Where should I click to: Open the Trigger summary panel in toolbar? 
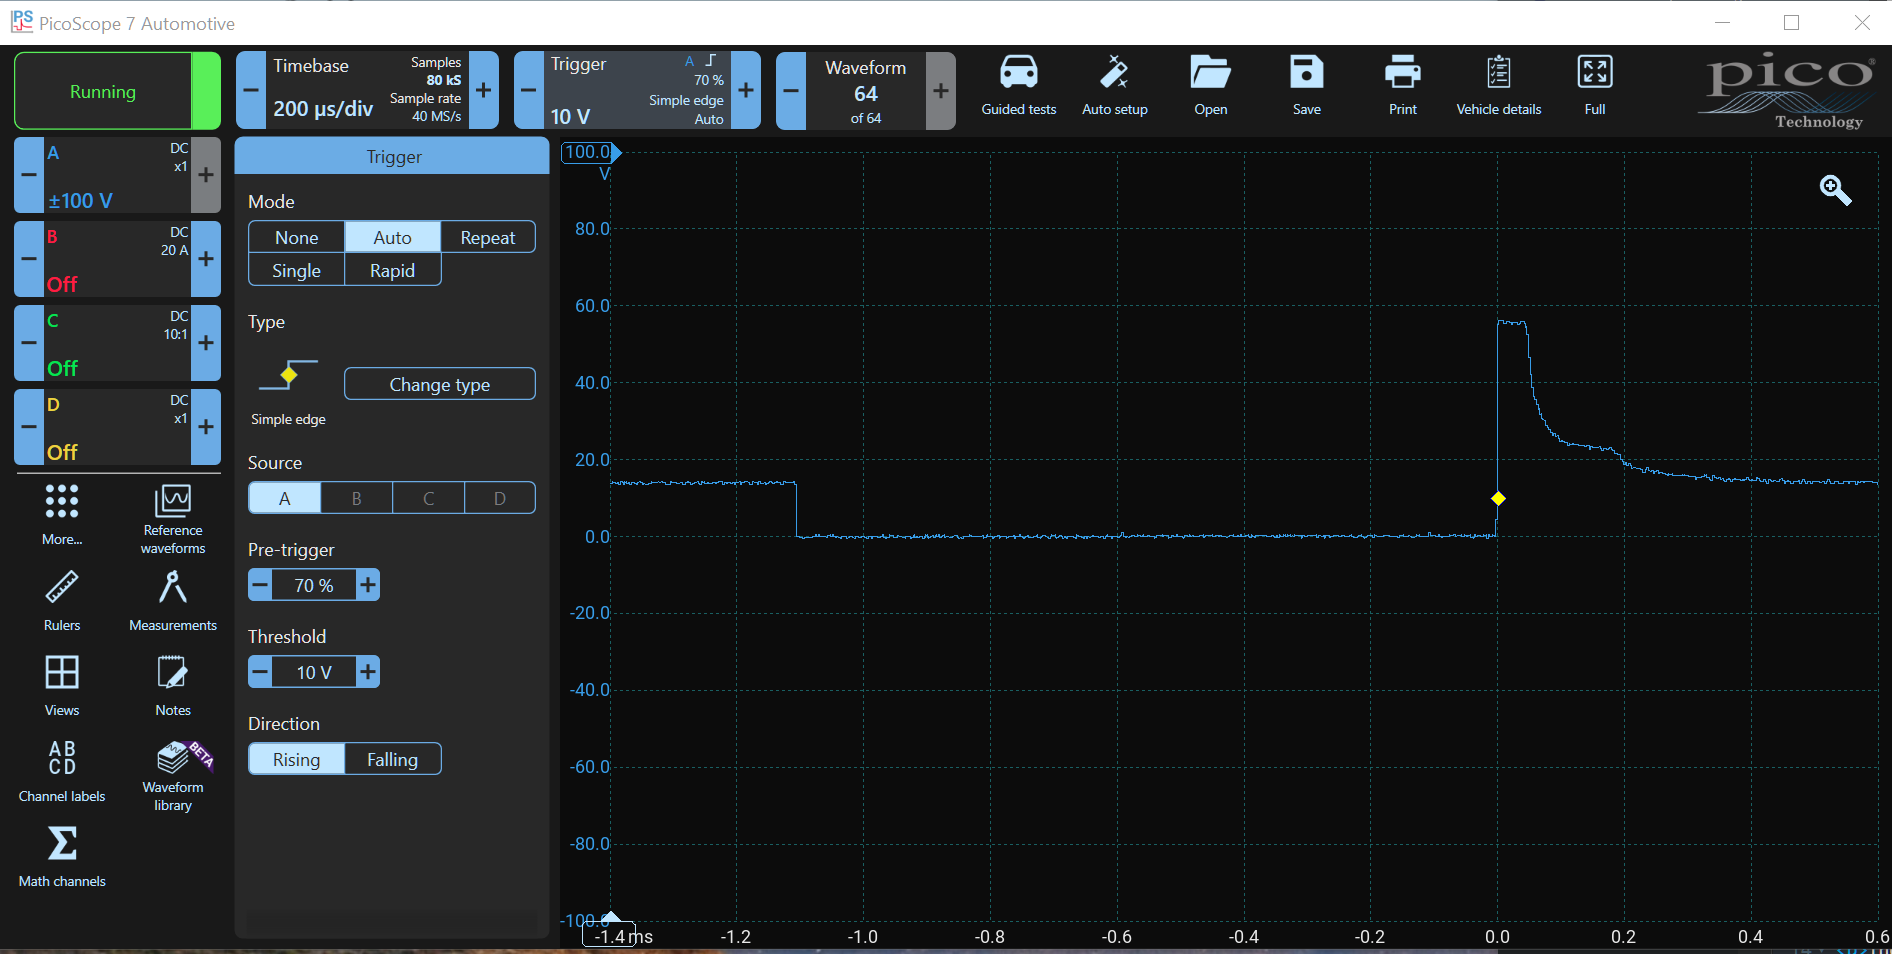coord(637,90)
